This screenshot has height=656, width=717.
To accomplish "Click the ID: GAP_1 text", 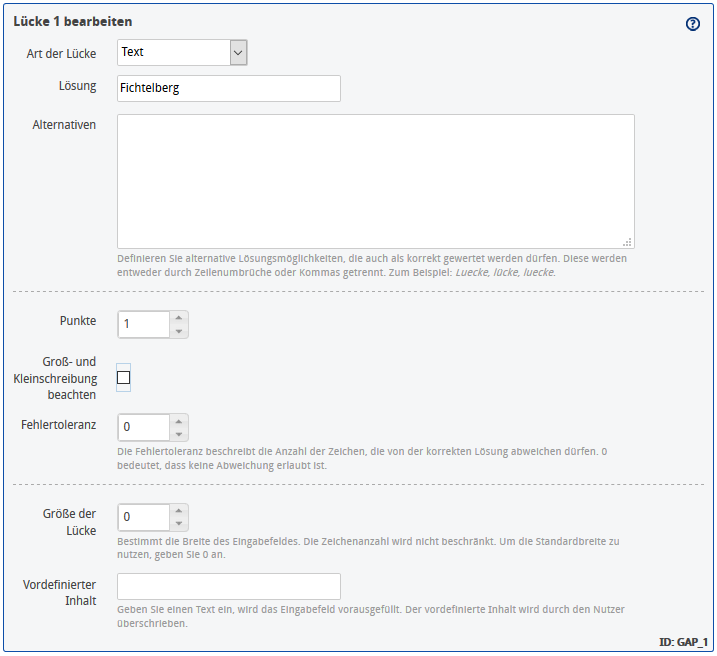I will 683,641.
